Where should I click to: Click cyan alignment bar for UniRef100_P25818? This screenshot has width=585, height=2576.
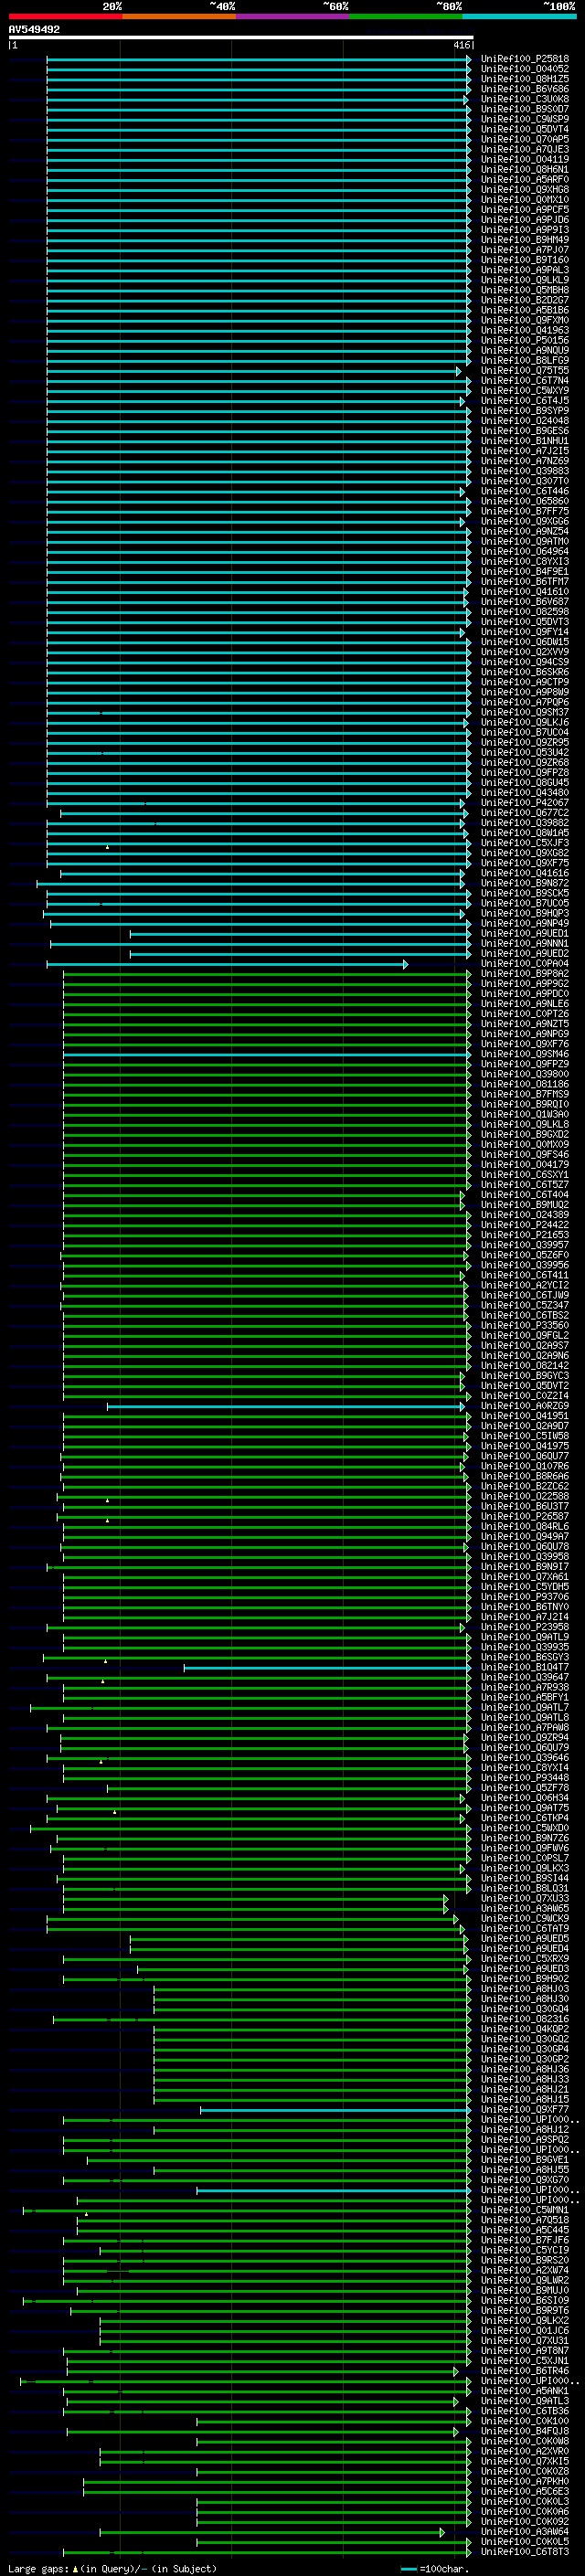click(x=258, y=59)
